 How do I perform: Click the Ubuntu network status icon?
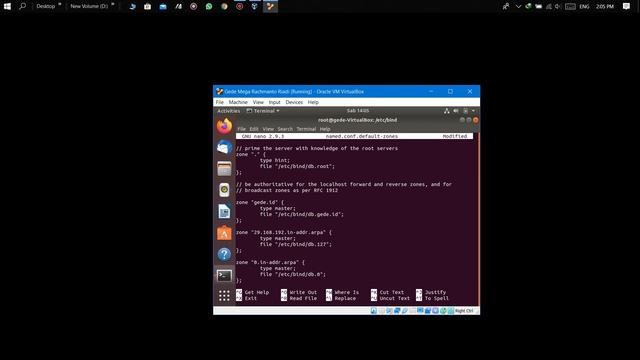(447, 111)
